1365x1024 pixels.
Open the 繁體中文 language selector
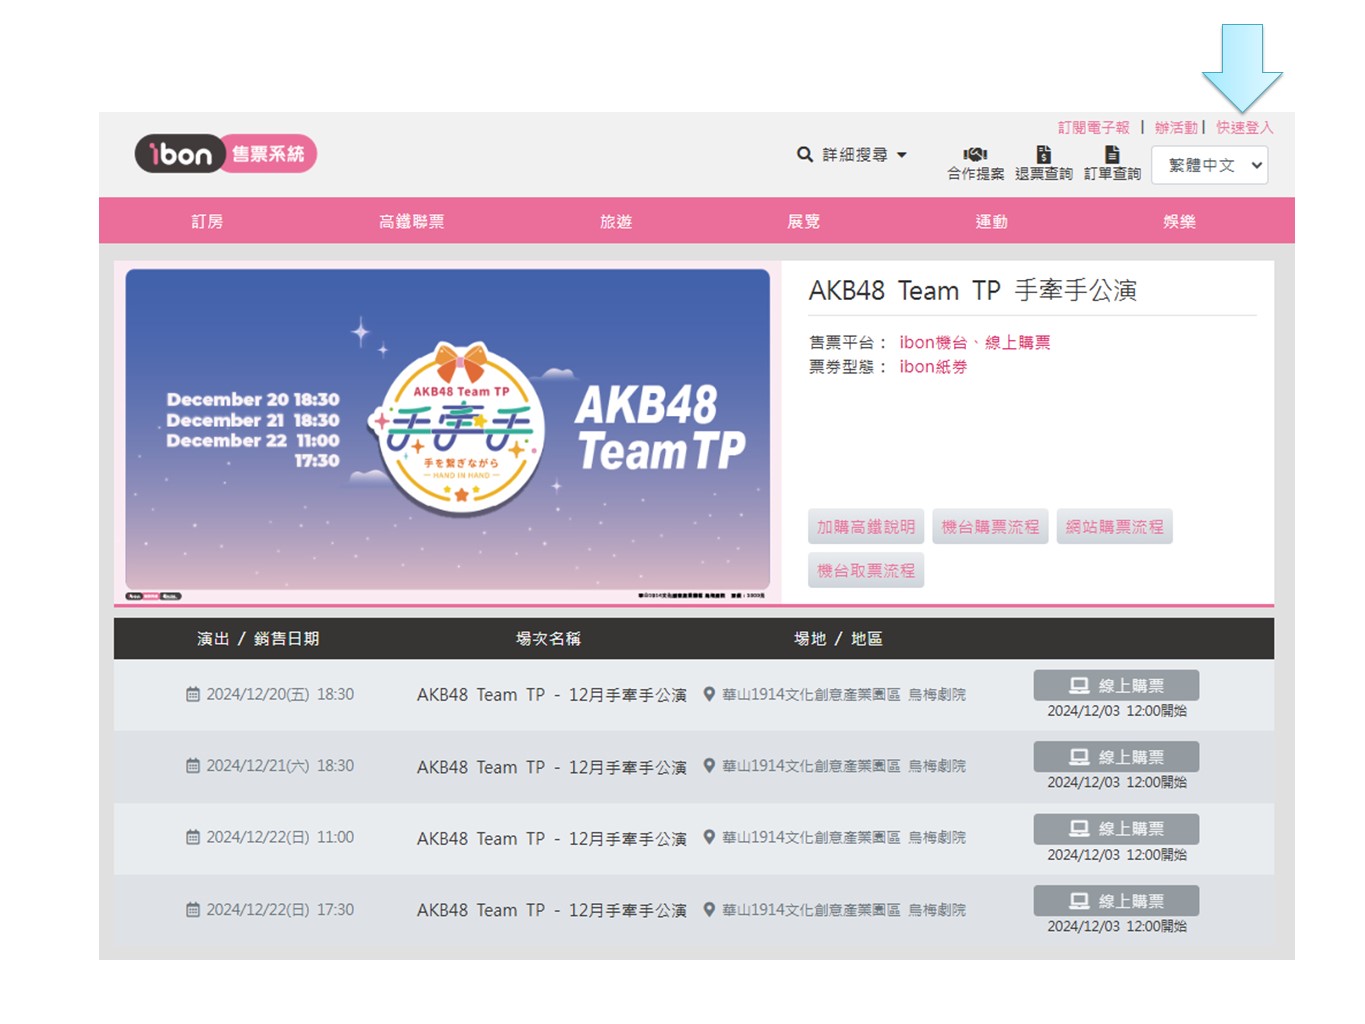coord(1209,165)
